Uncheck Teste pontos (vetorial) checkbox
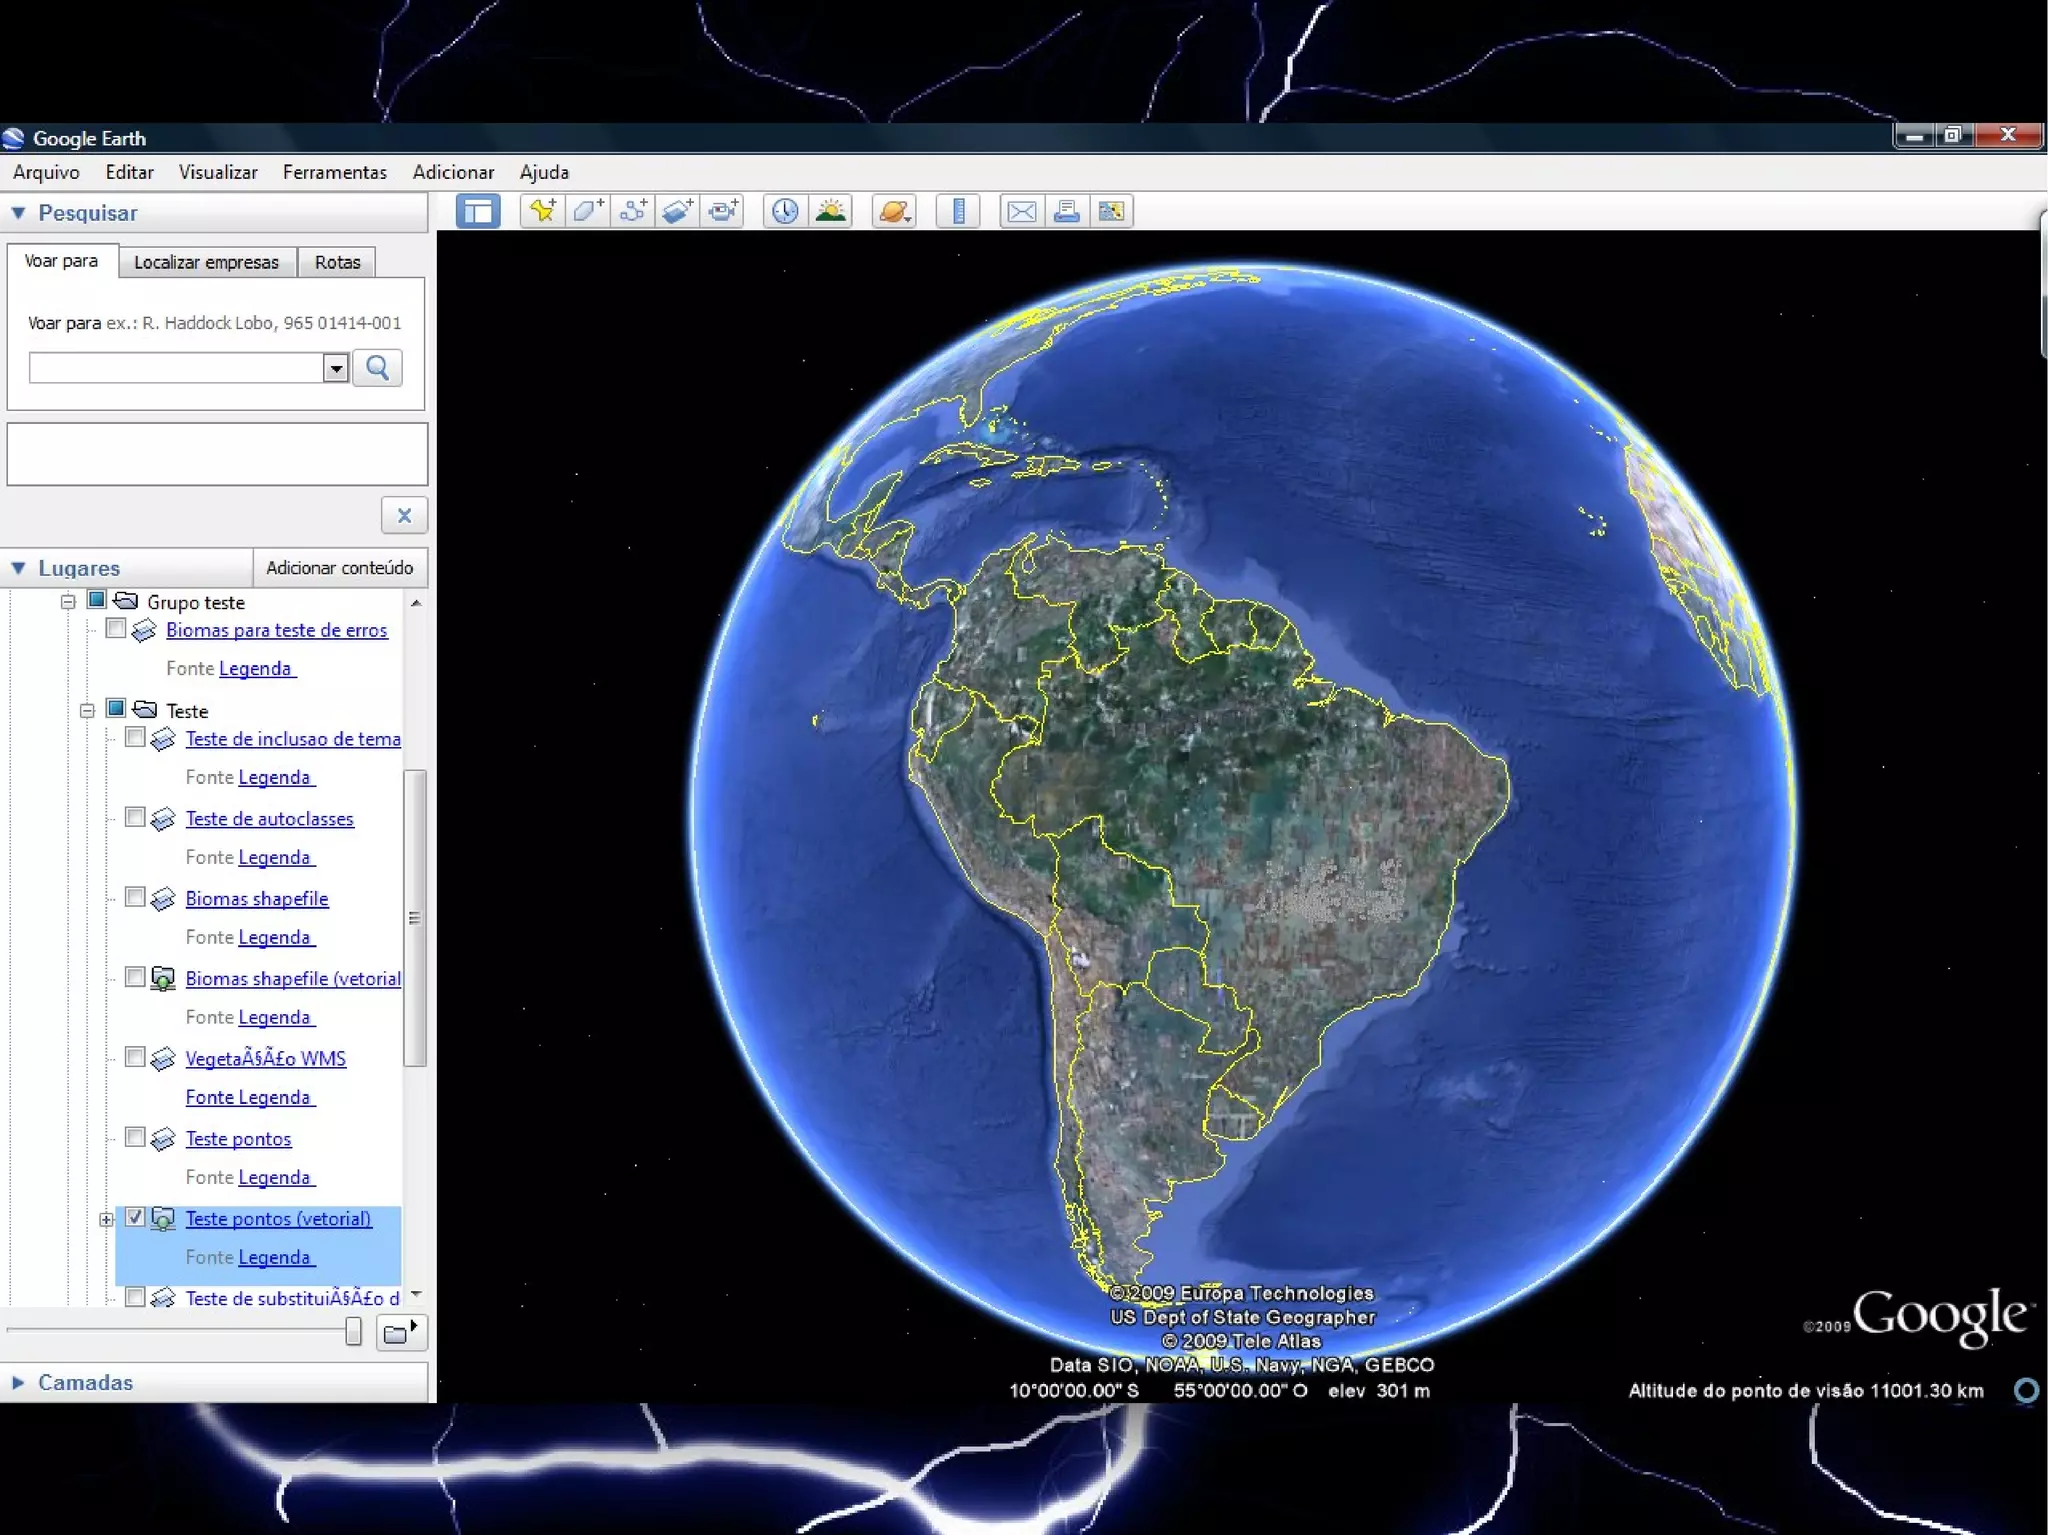This screenshot has width=2048, height=1535. (135, 1217)
